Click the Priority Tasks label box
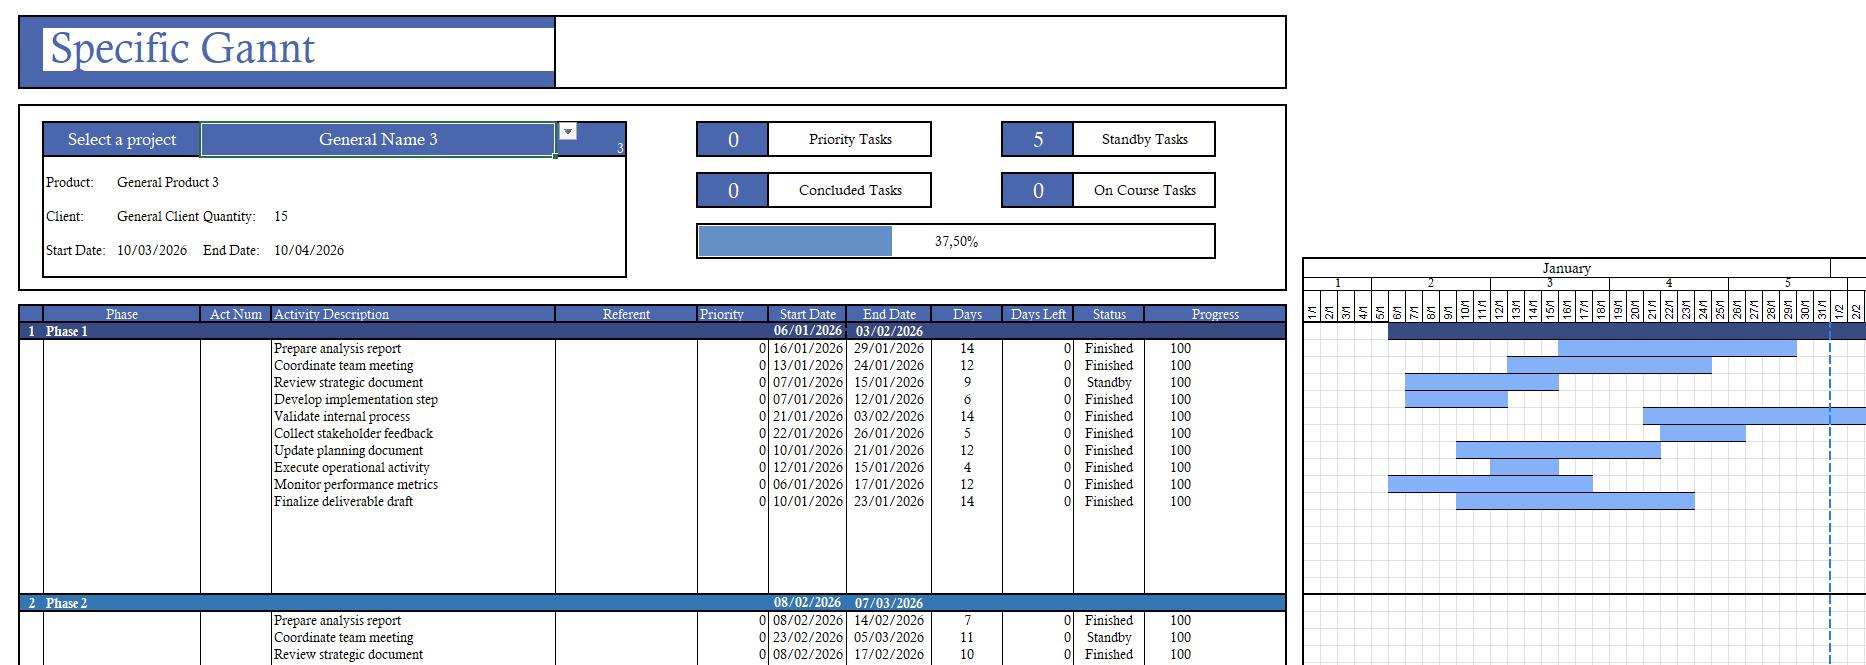The width and height of the screenshot is (1866, 665). (x=850, y=139)
